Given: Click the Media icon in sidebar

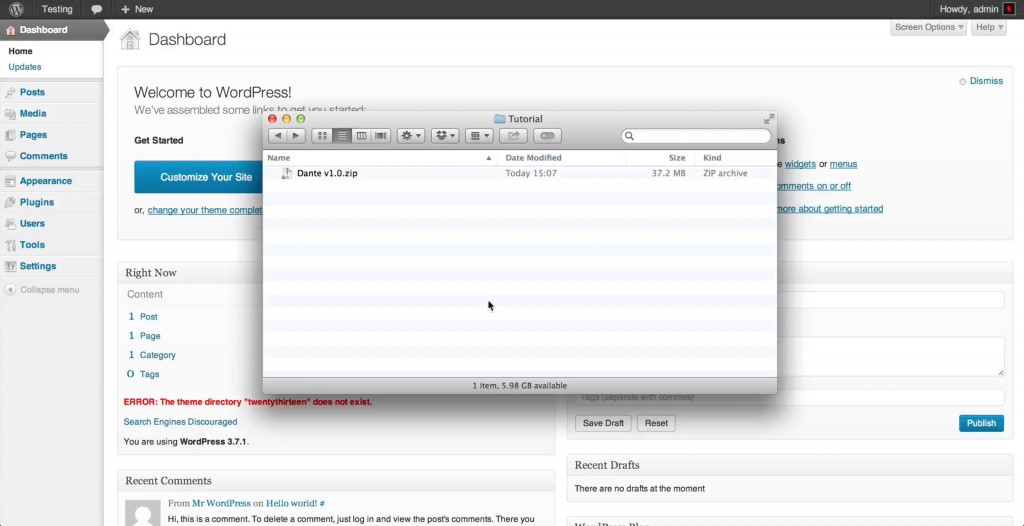Looking at the screenshot, I should pyautogui.click(x=10, y=114).
